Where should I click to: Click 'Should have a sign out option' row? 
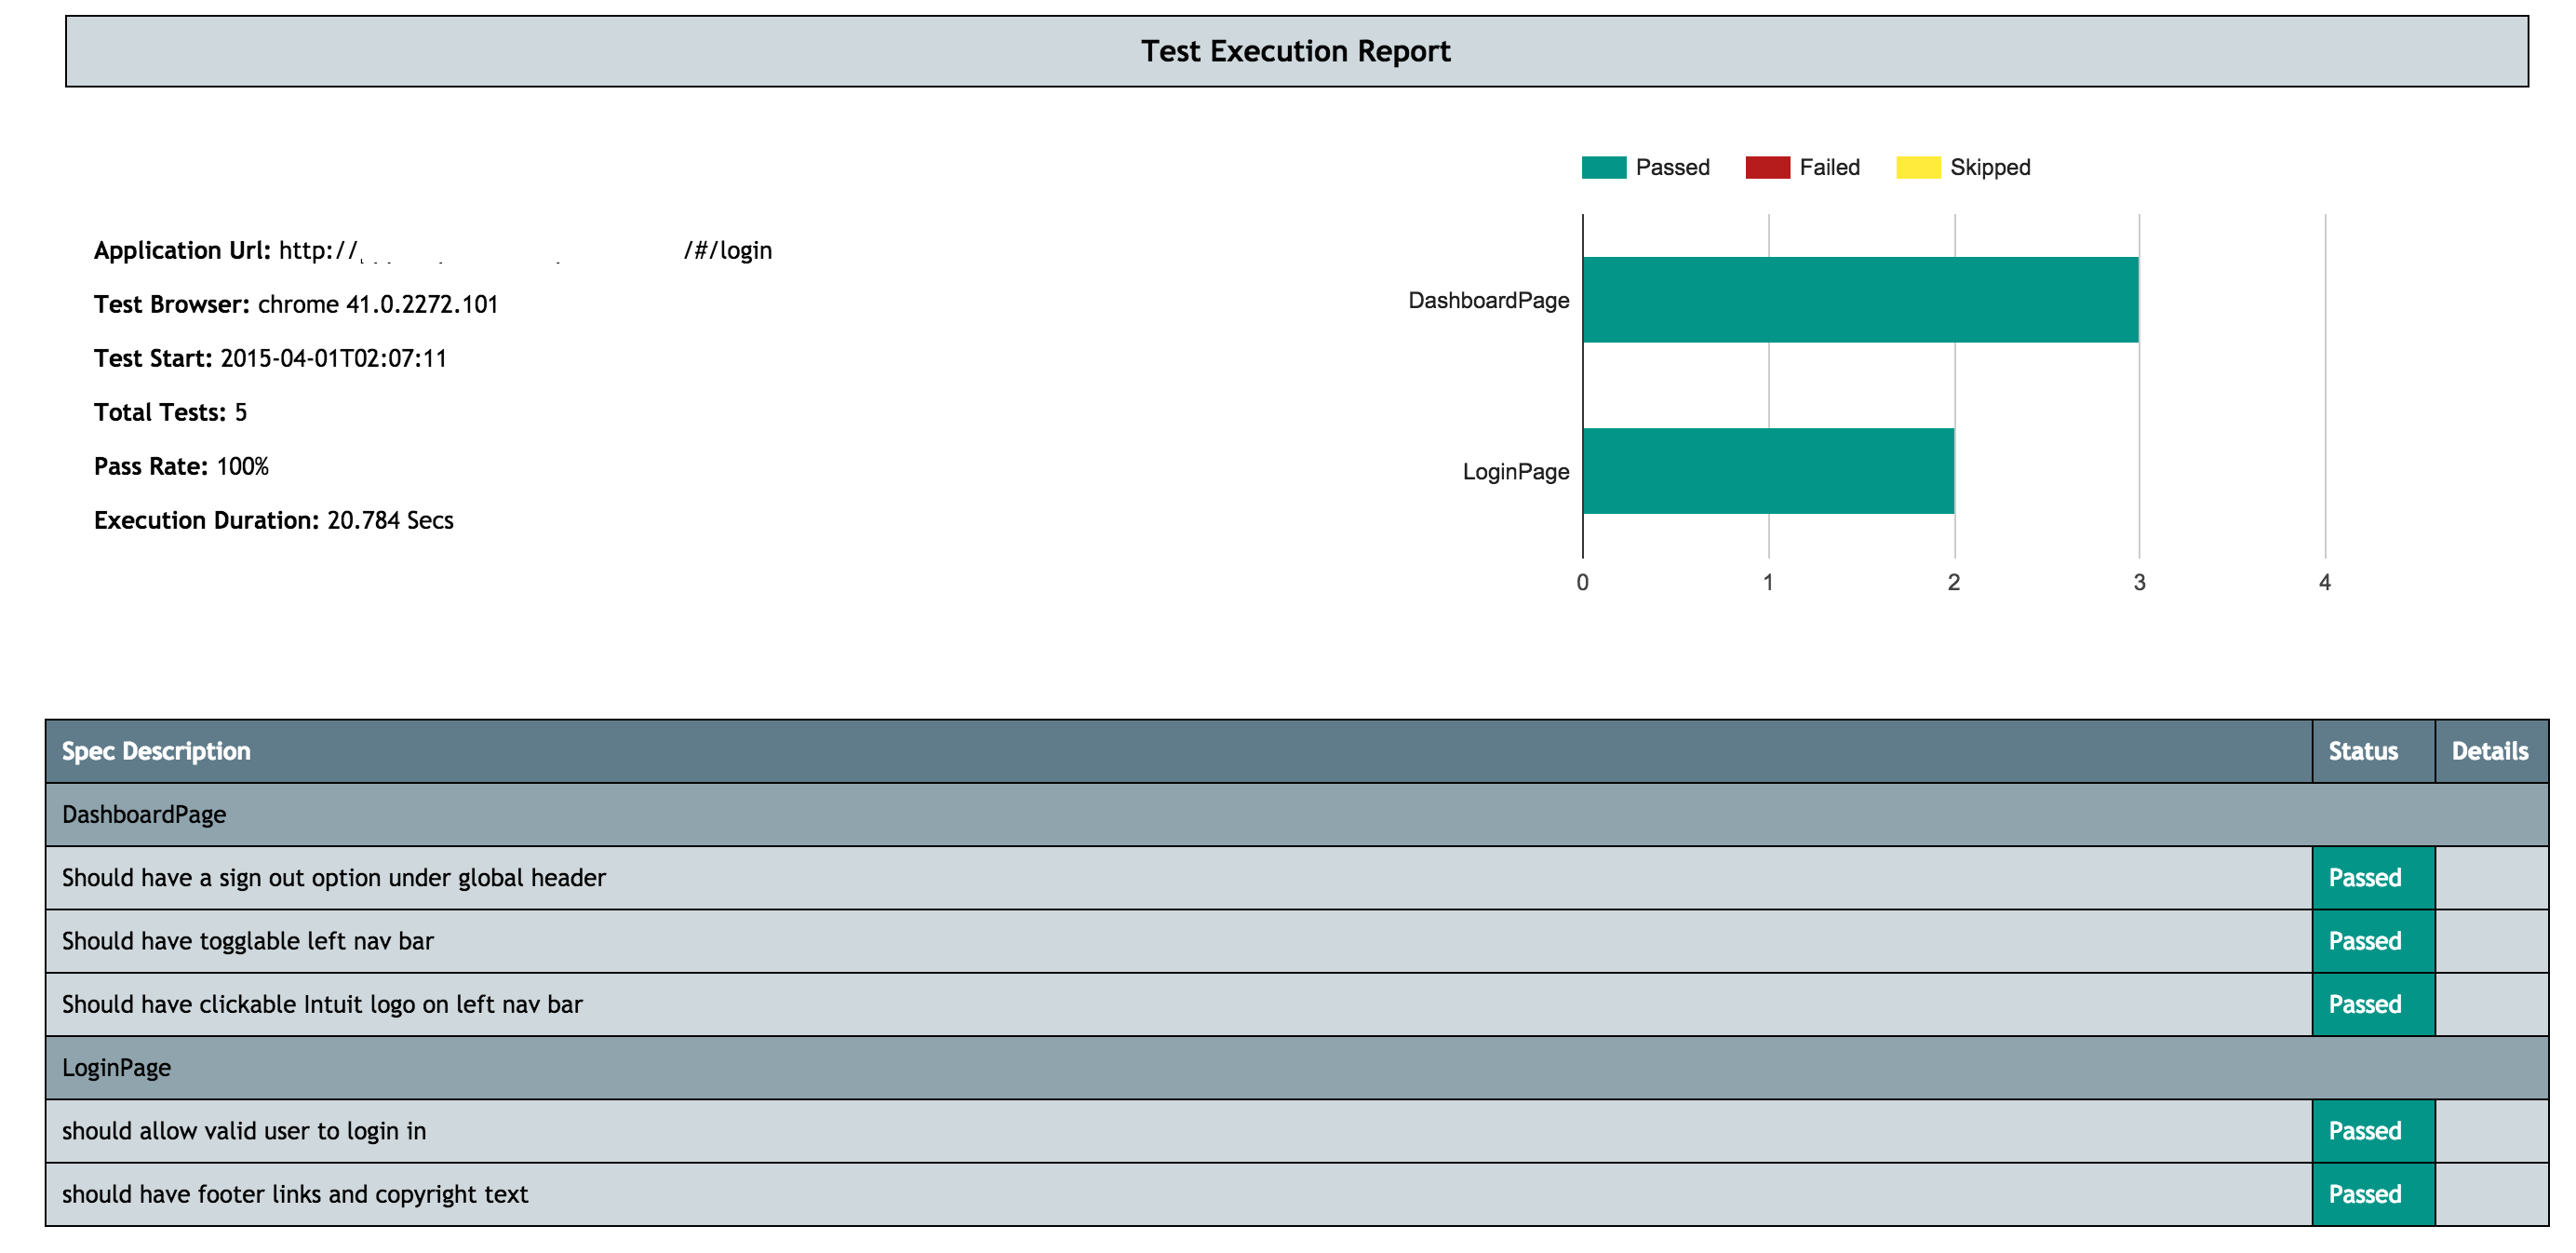coord(333,877)
